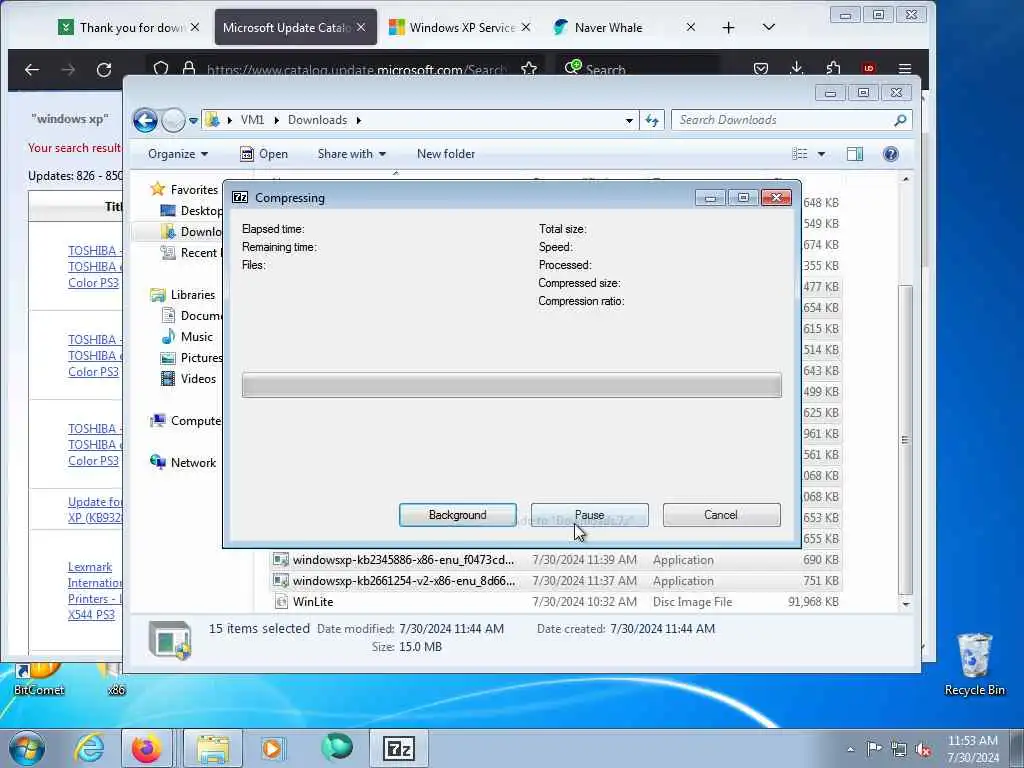Change view using the view icon
This screenshot has width=1024, height=768.
tap(800, 154)
